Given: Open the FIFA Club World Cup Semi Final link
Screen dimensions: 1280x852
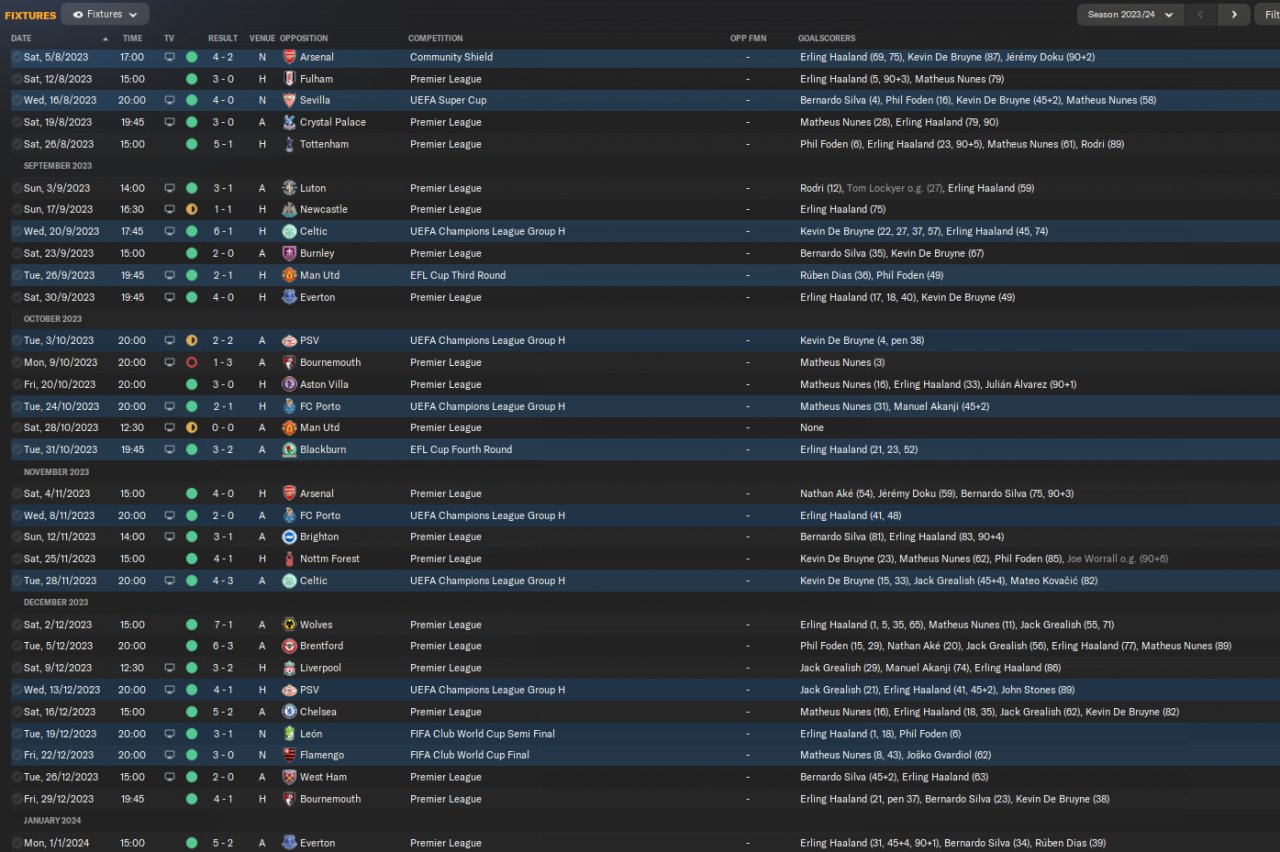Looking at the screenshot, I should click(482, 734).
